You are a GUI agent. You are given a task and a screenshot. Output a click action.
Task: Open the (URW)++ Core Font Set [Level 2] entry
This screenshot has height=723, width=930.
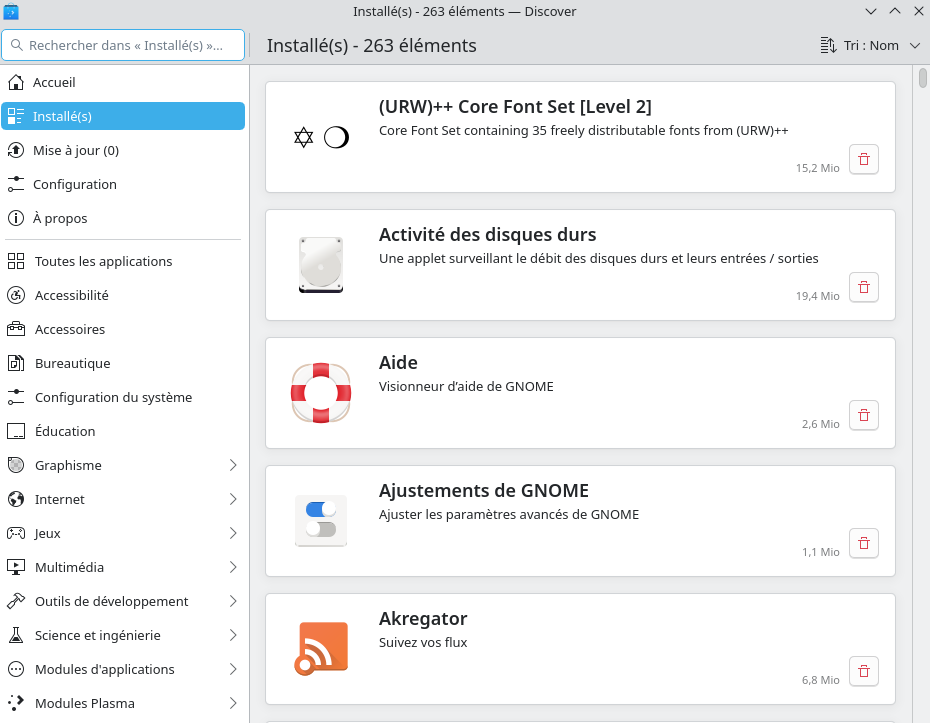tap(515, 107)
